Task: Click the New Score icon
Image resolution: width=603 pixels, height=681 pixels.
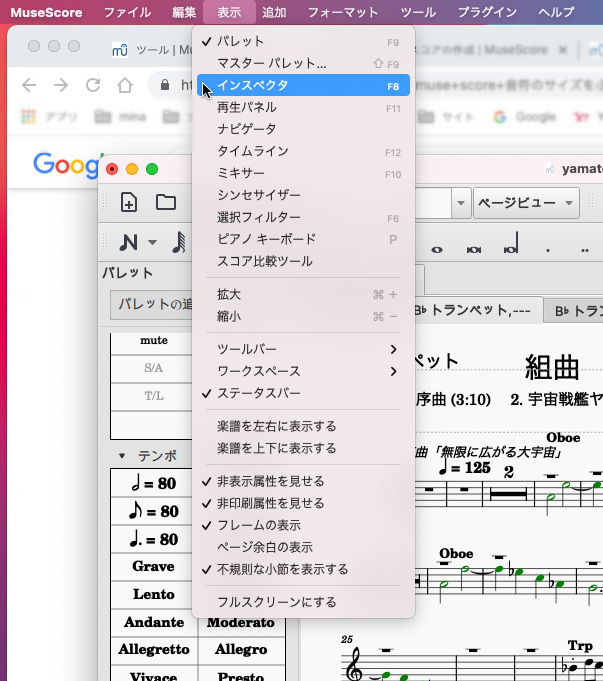Action: point(129,202)
